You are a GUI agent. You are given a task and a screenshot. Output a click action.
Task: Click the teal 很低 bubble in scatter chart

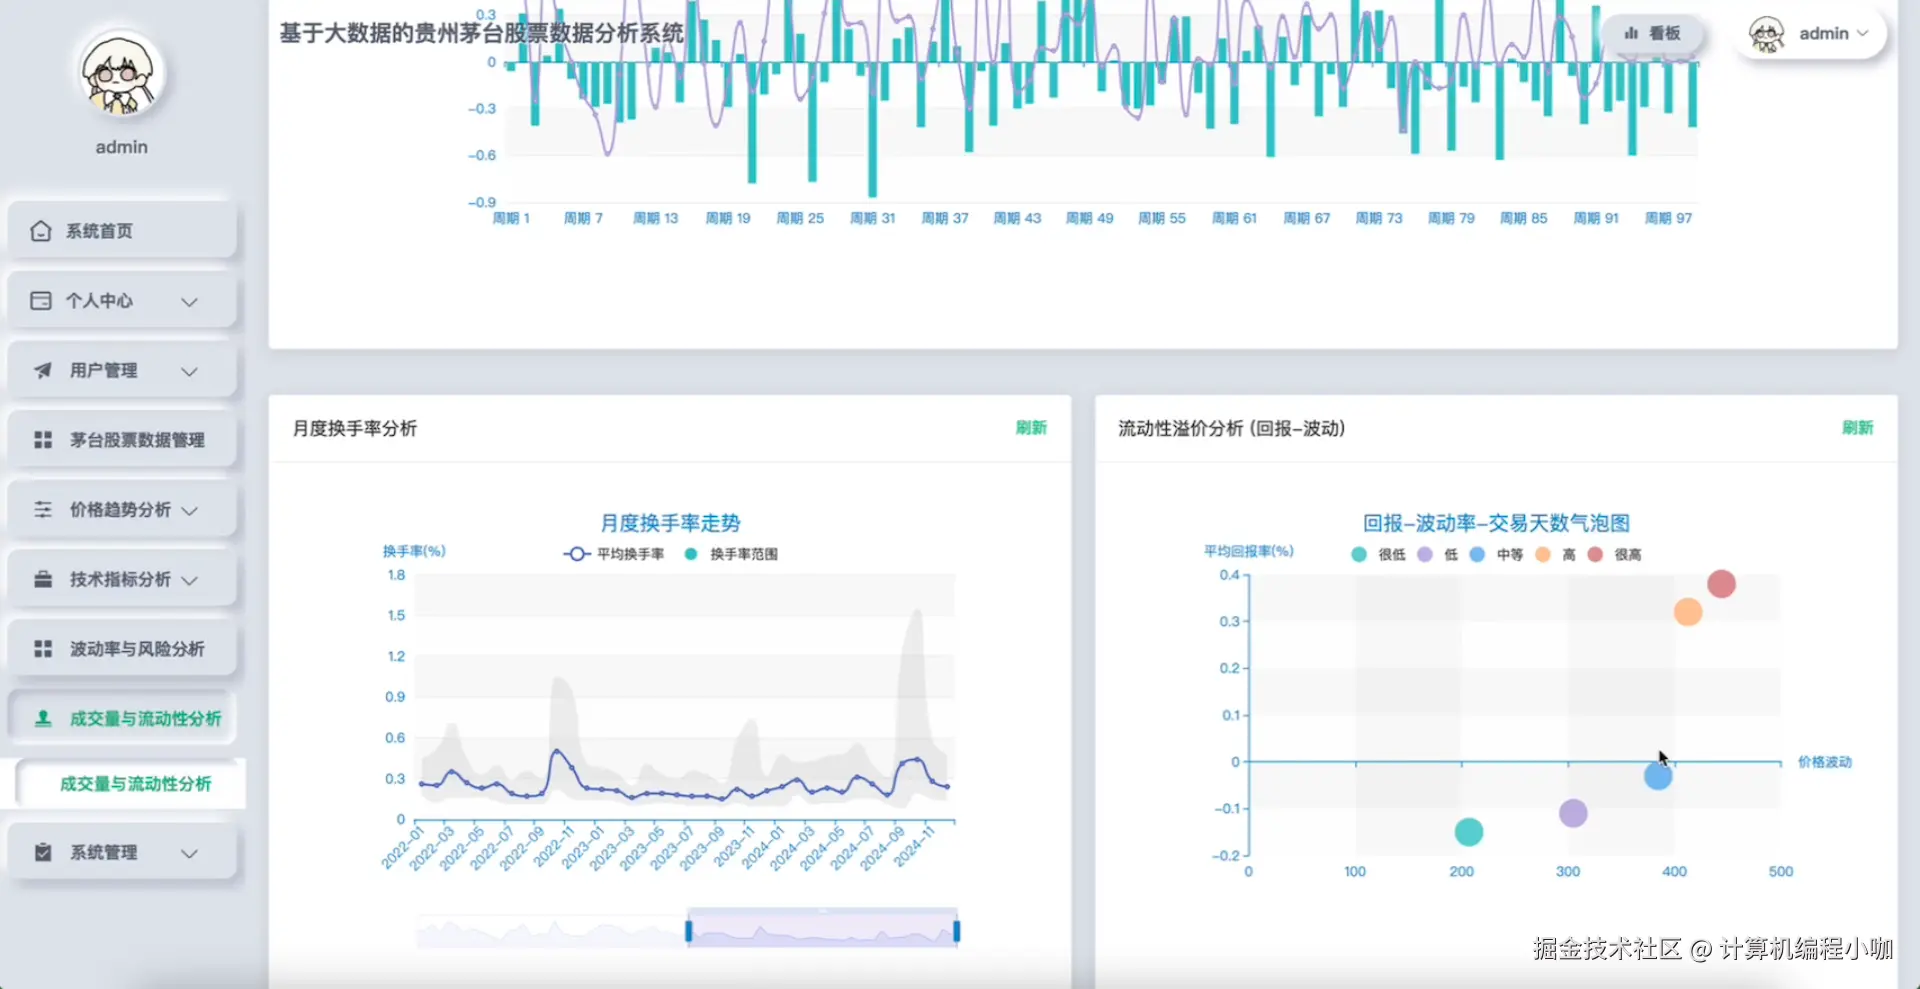1468,832
